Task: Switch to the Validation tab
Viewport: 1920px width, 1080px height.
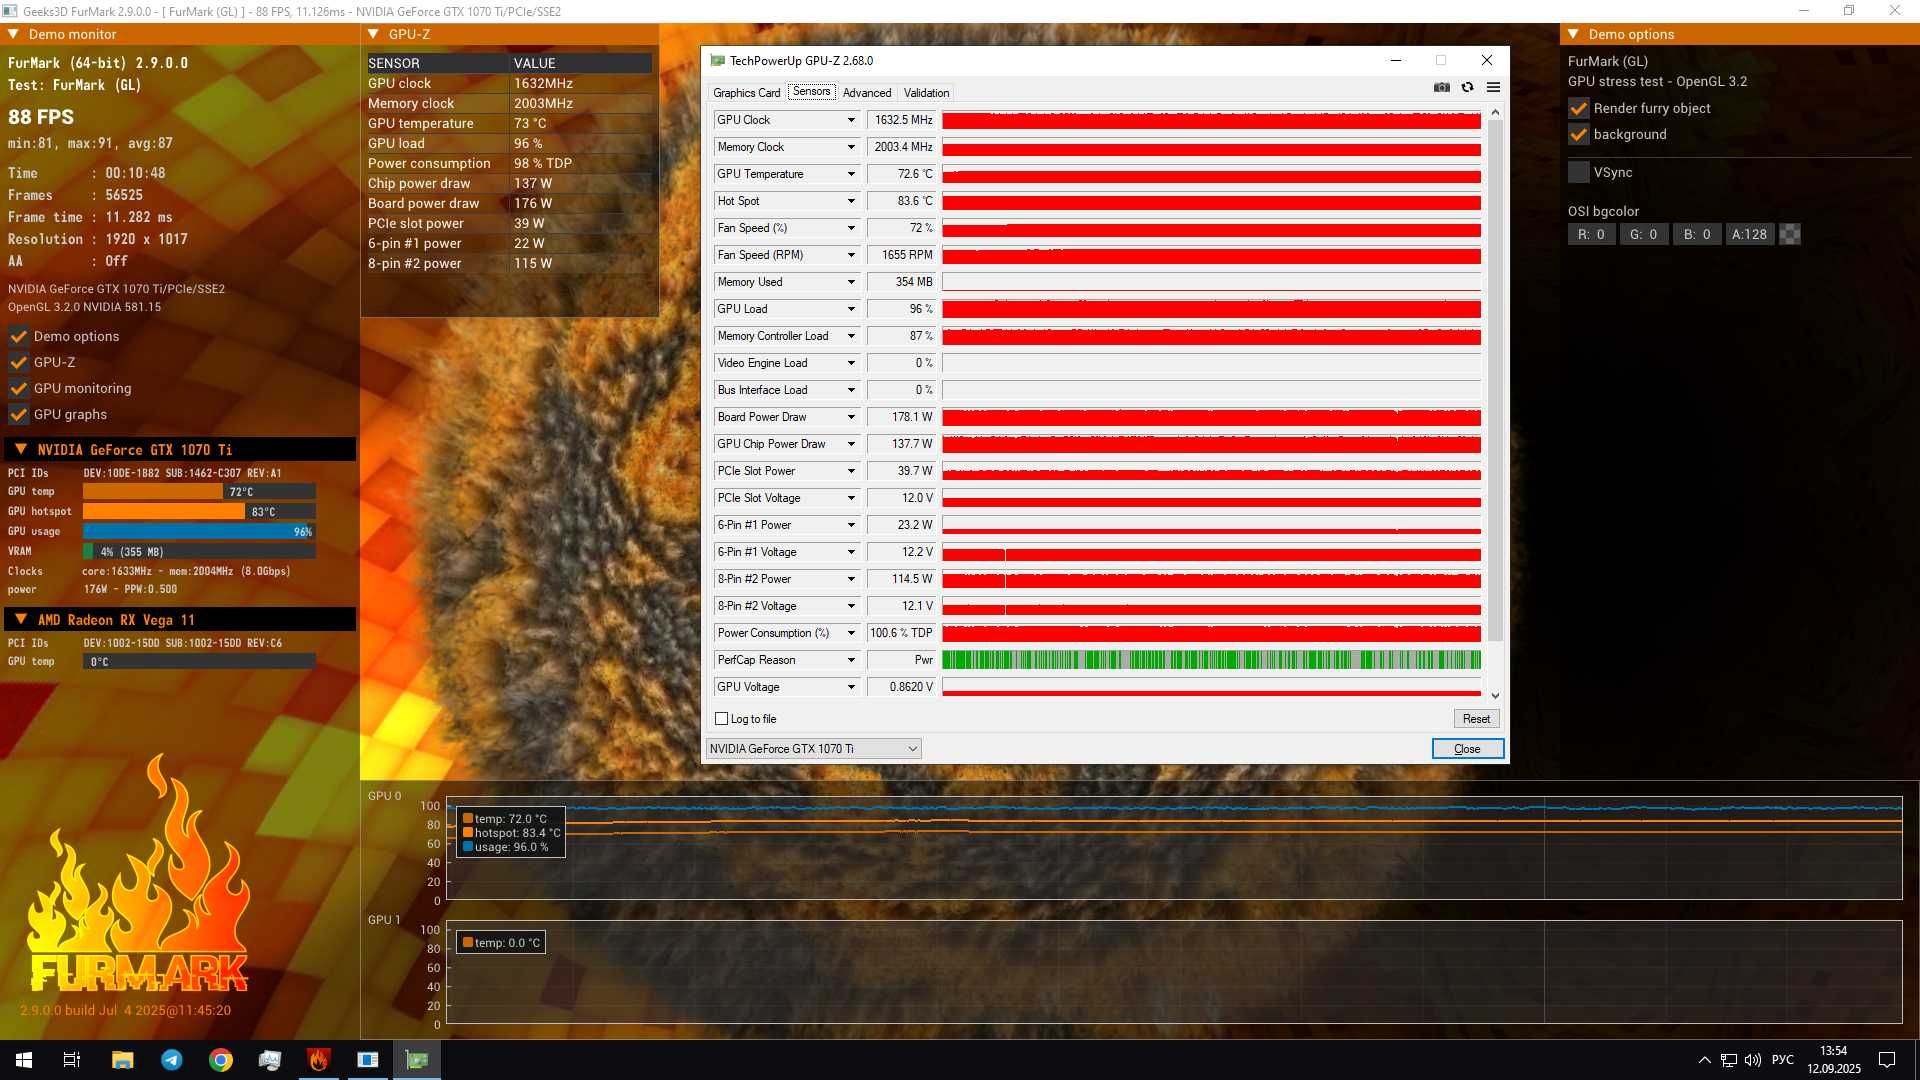Action: point(926,93)
